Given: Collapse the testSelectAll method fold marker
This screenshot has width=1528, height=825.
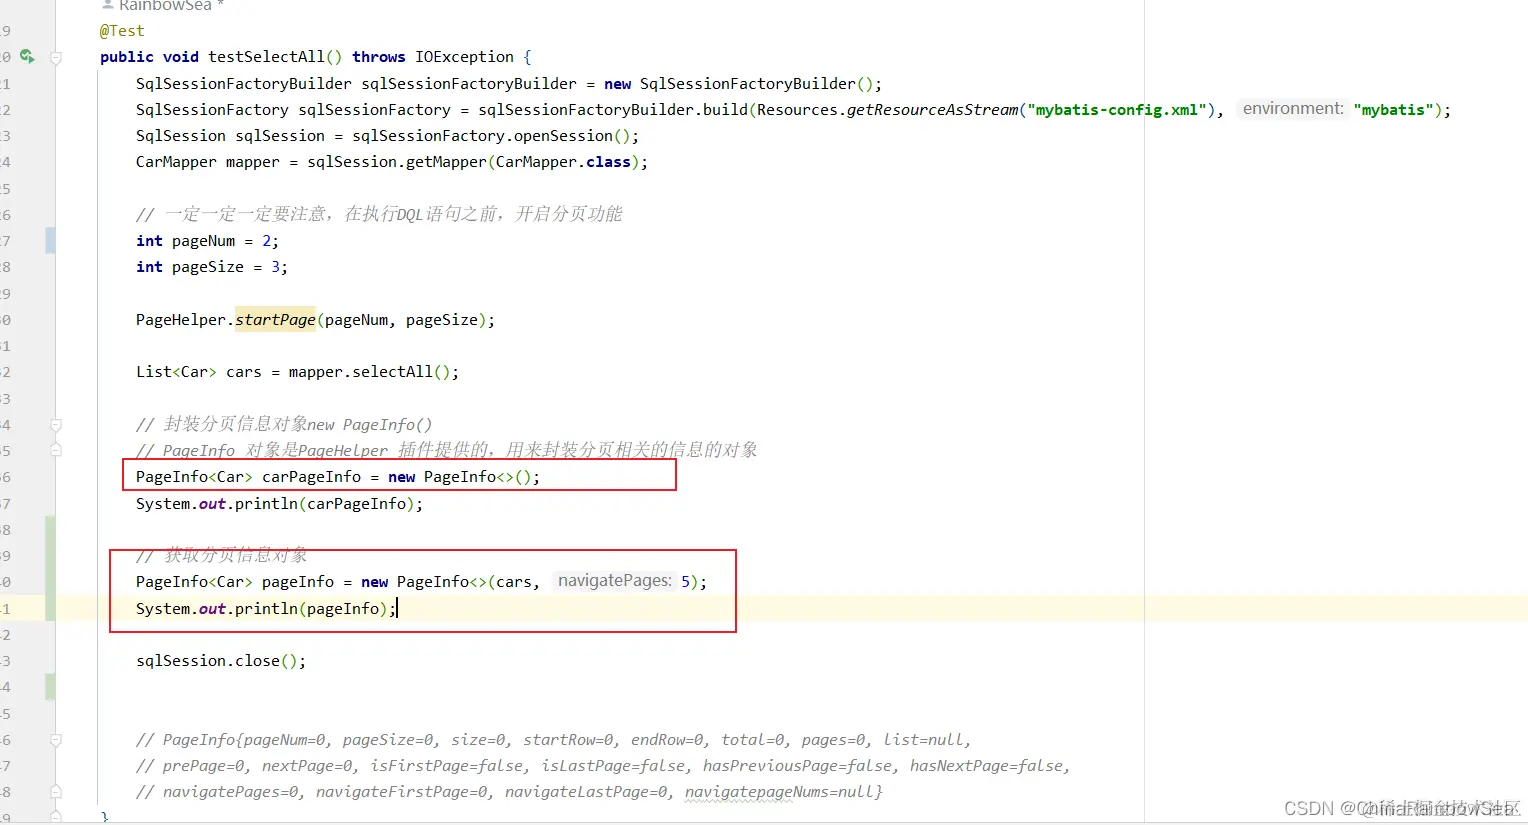Looking at the screenshot, I should click(56, 58).
